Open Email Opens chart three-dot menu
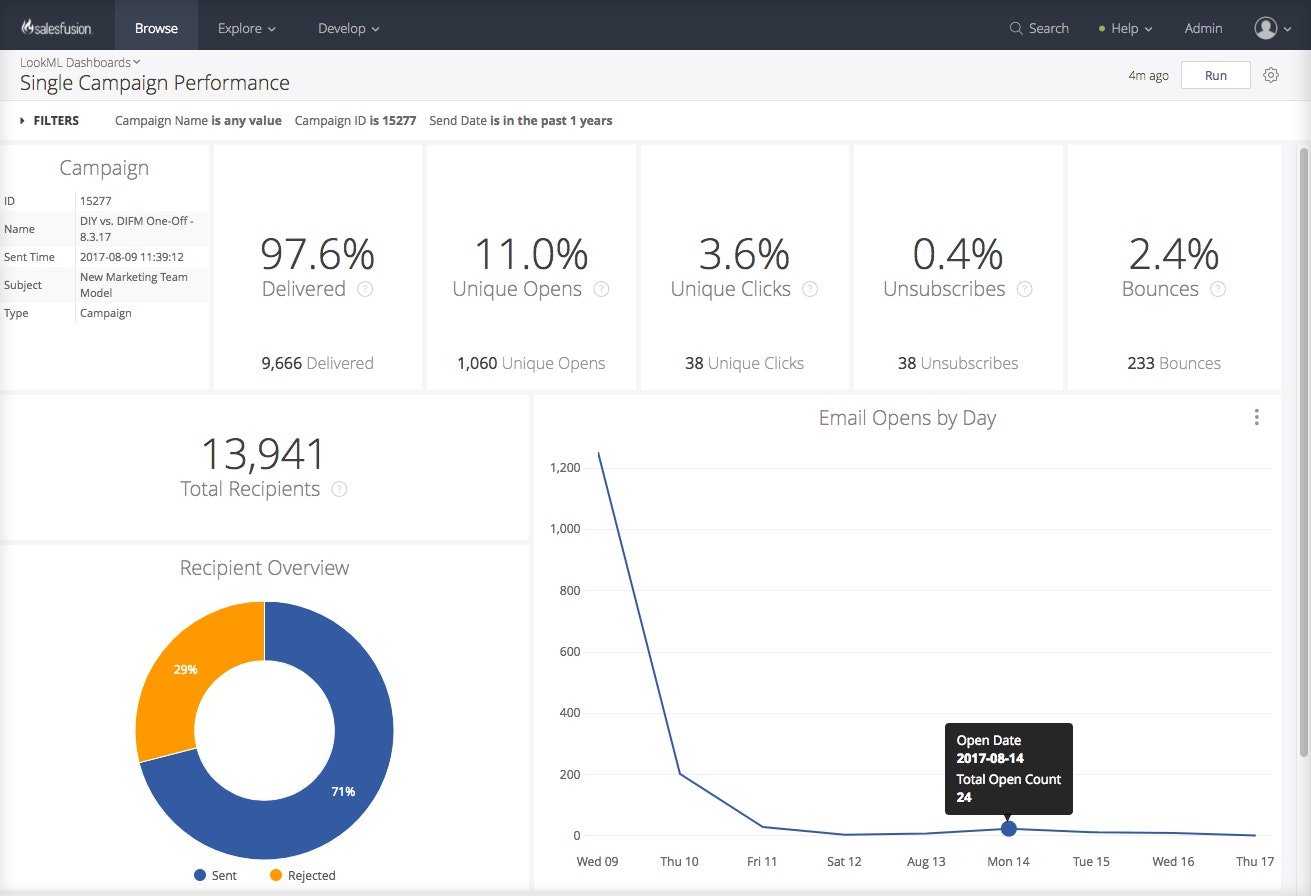This screenshot has width=1311, height=896. [1257, 418]
